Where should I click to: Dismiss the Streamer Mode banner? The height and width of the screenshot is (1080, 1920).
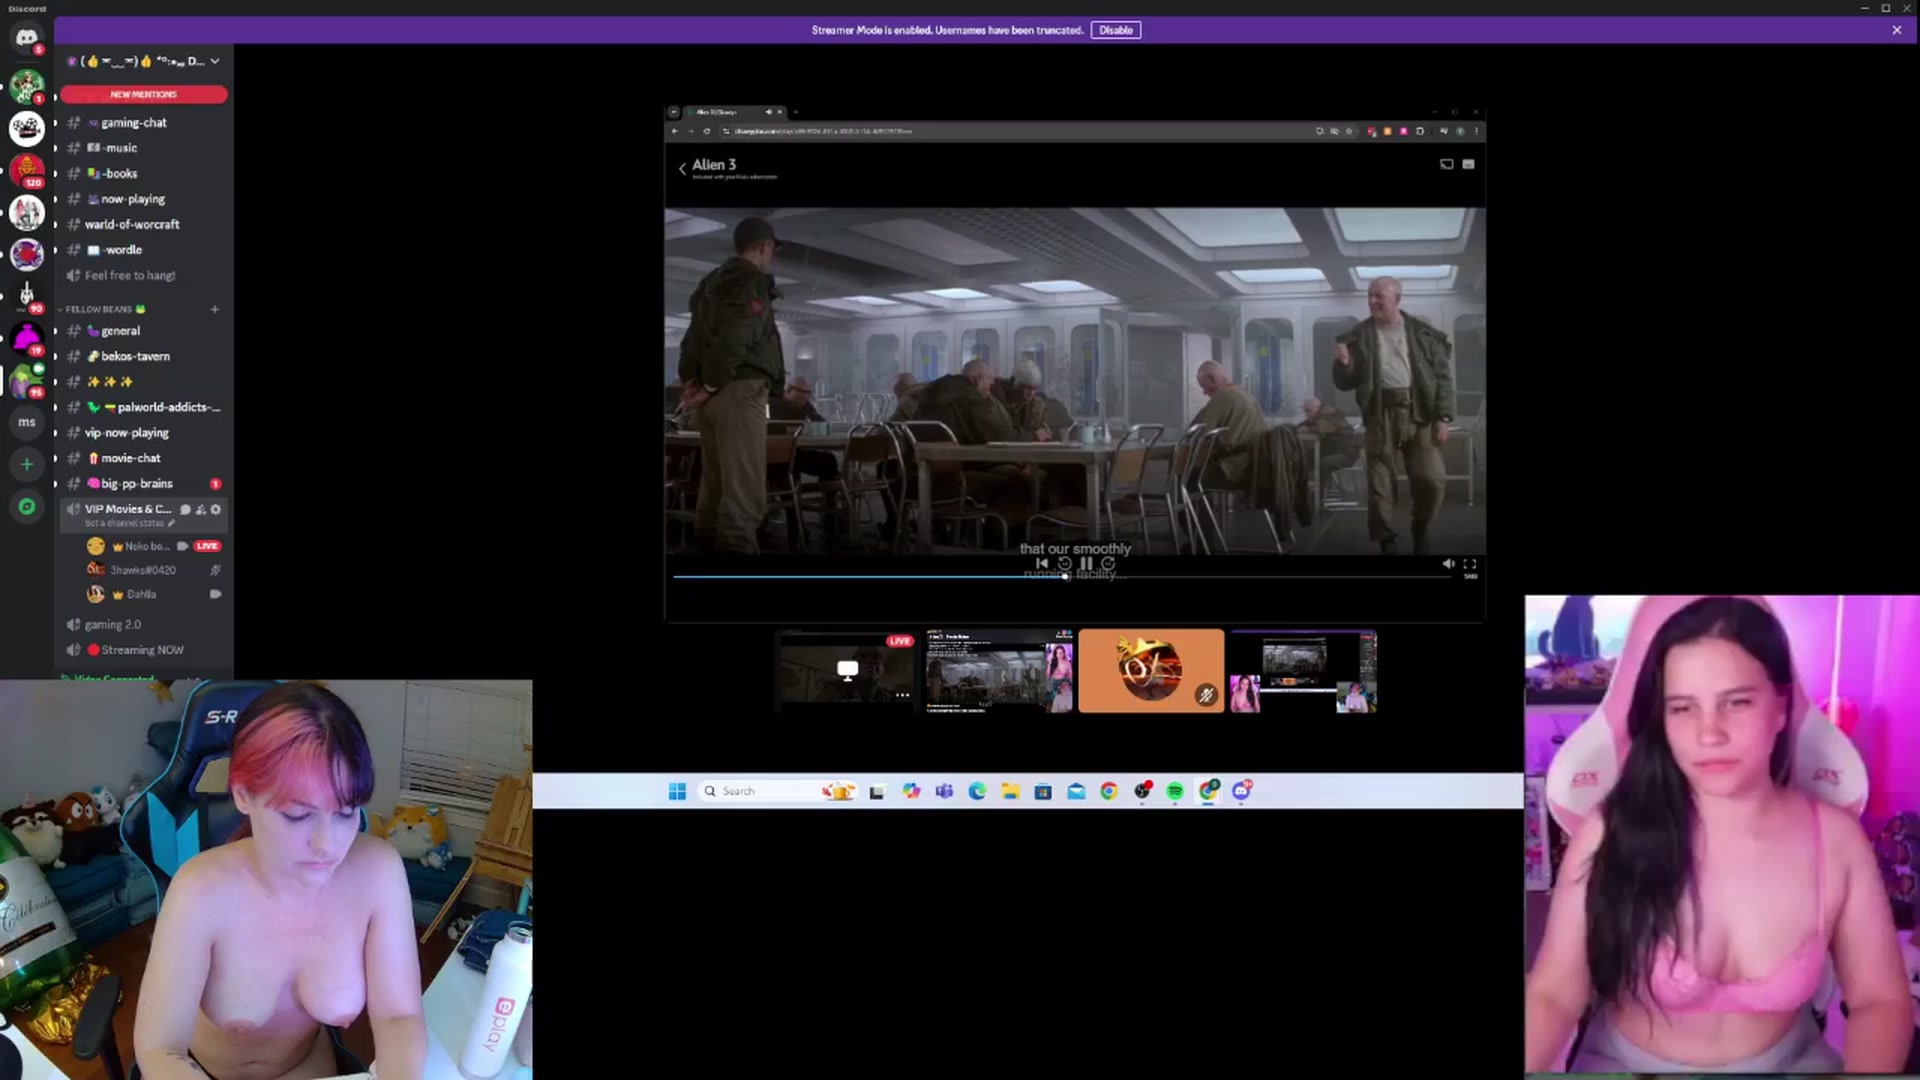(1897, 30)
